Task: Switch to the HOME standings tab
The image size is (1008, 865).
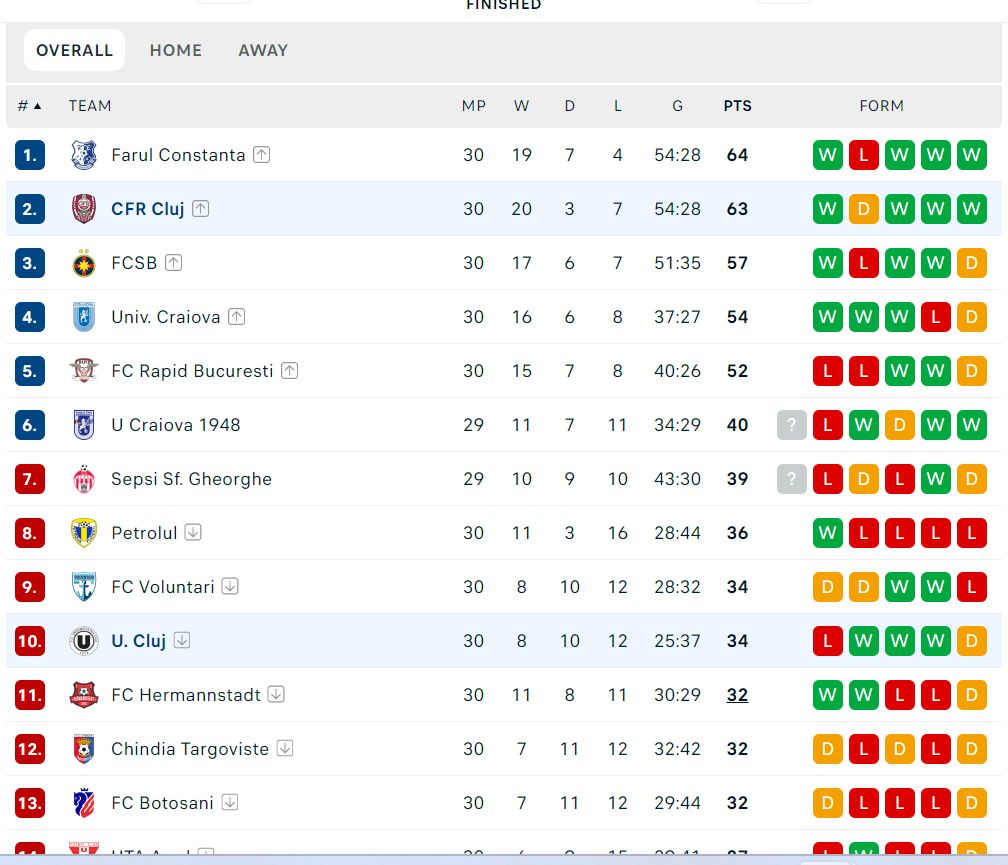Action: click(176, 50)
